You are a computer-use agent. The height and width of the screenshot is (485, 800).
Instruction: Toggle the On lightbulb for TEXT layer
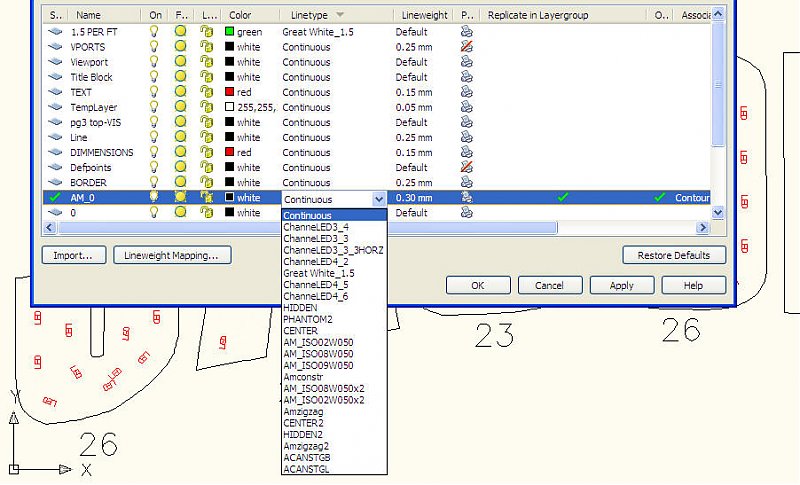[x=155, y=92]
